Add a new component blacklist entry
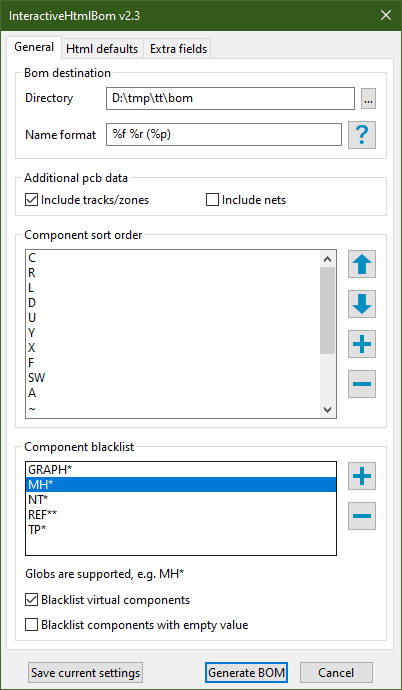The height and width of the screenshot is (690, 402). click(362, 476)
